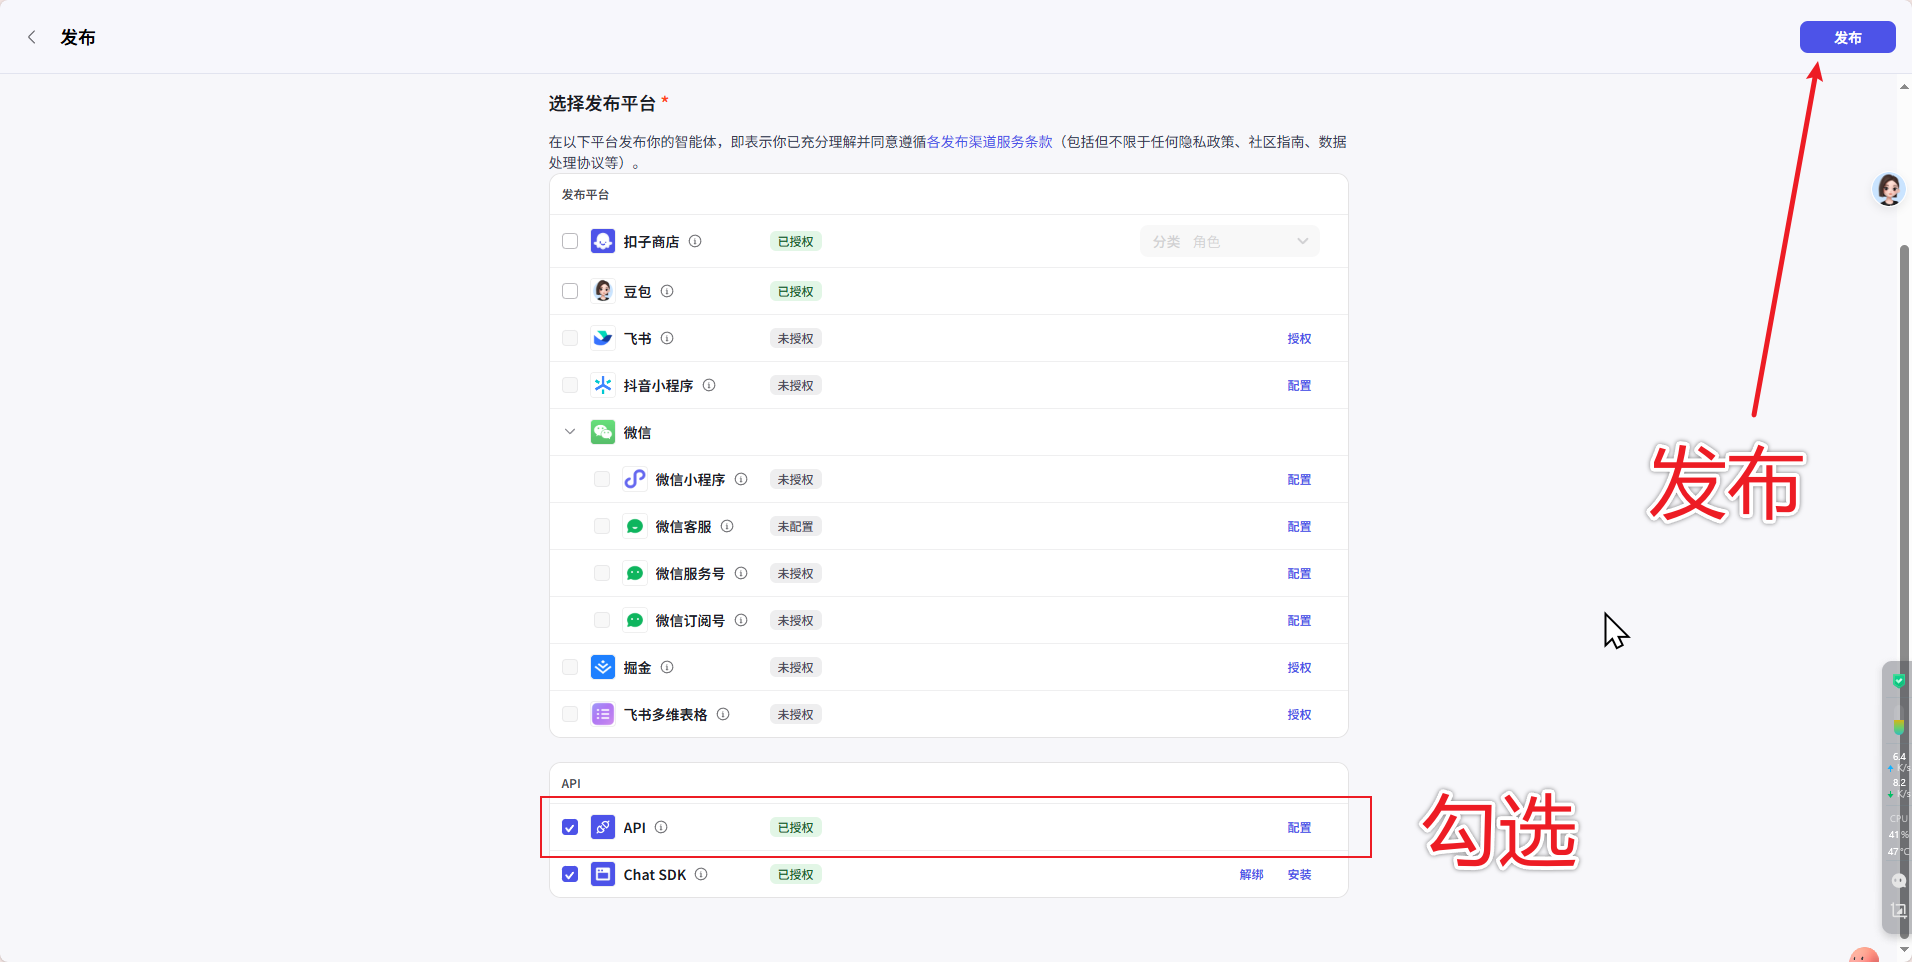Uncheck the API checkbox
Image resolution: width=1912 pixels, height=962 pixels.
(570, 827)
